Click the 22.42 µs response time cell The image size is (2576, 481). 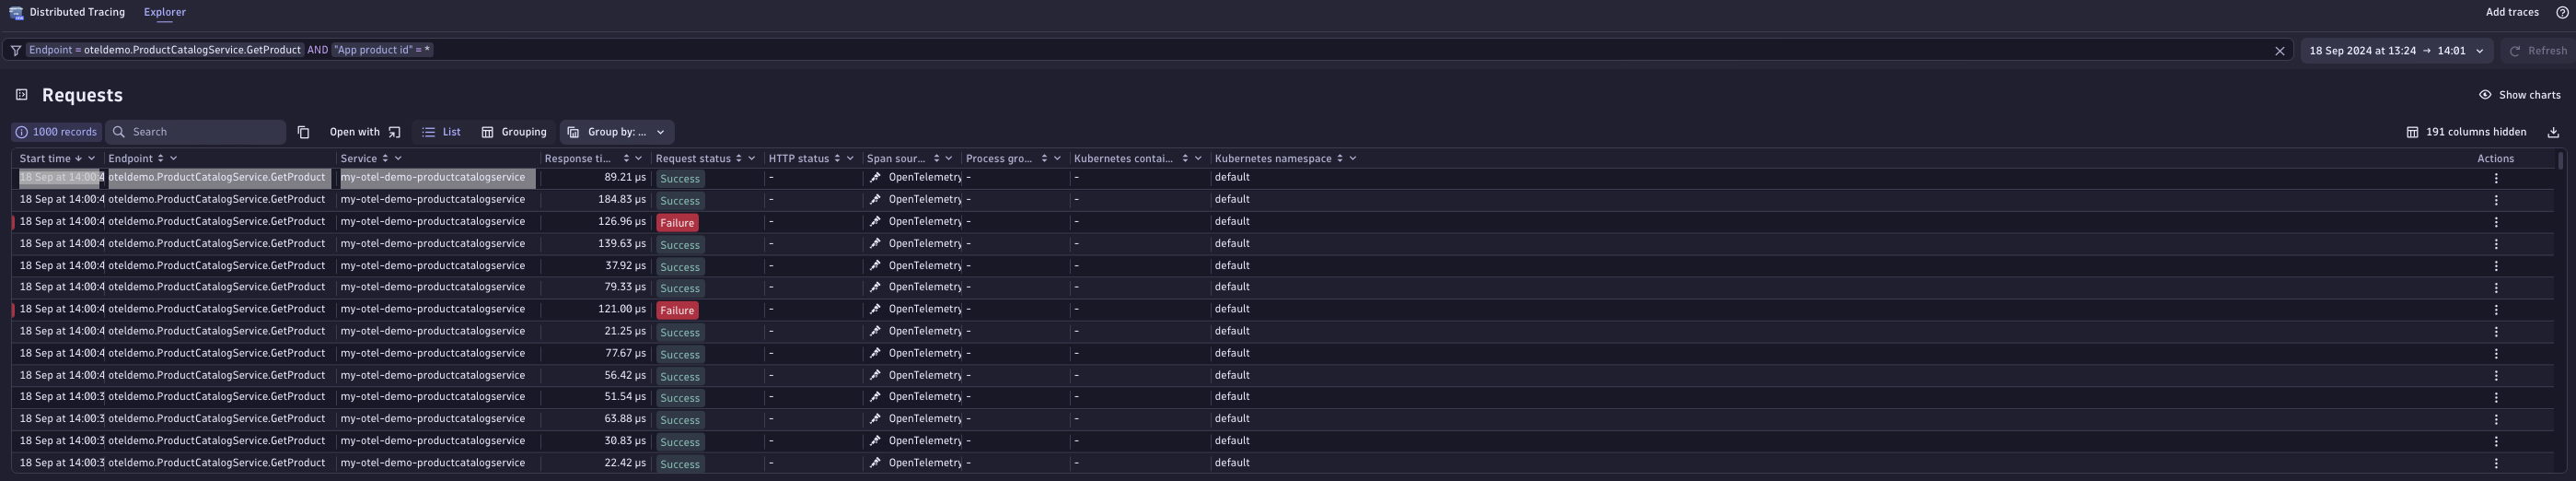click(x=625, y=463)
